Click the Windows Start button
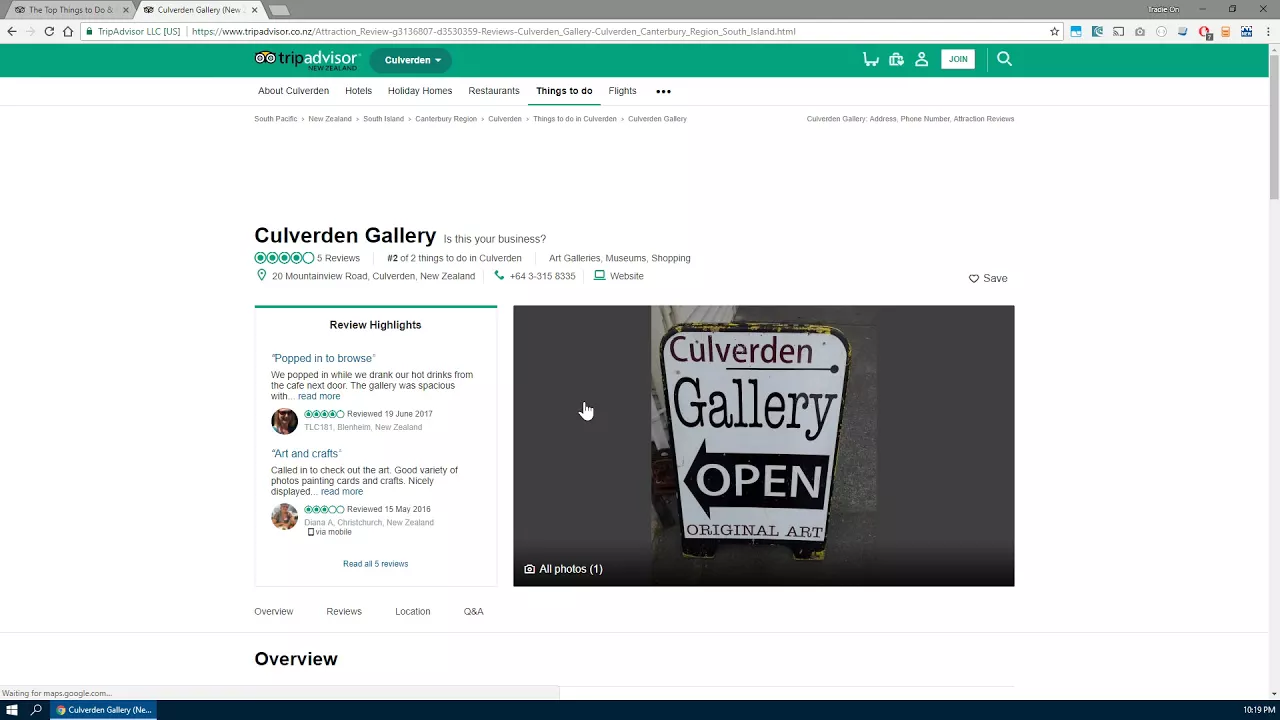The height and width of the screenshot is (720, 1280). coord(13,710)
